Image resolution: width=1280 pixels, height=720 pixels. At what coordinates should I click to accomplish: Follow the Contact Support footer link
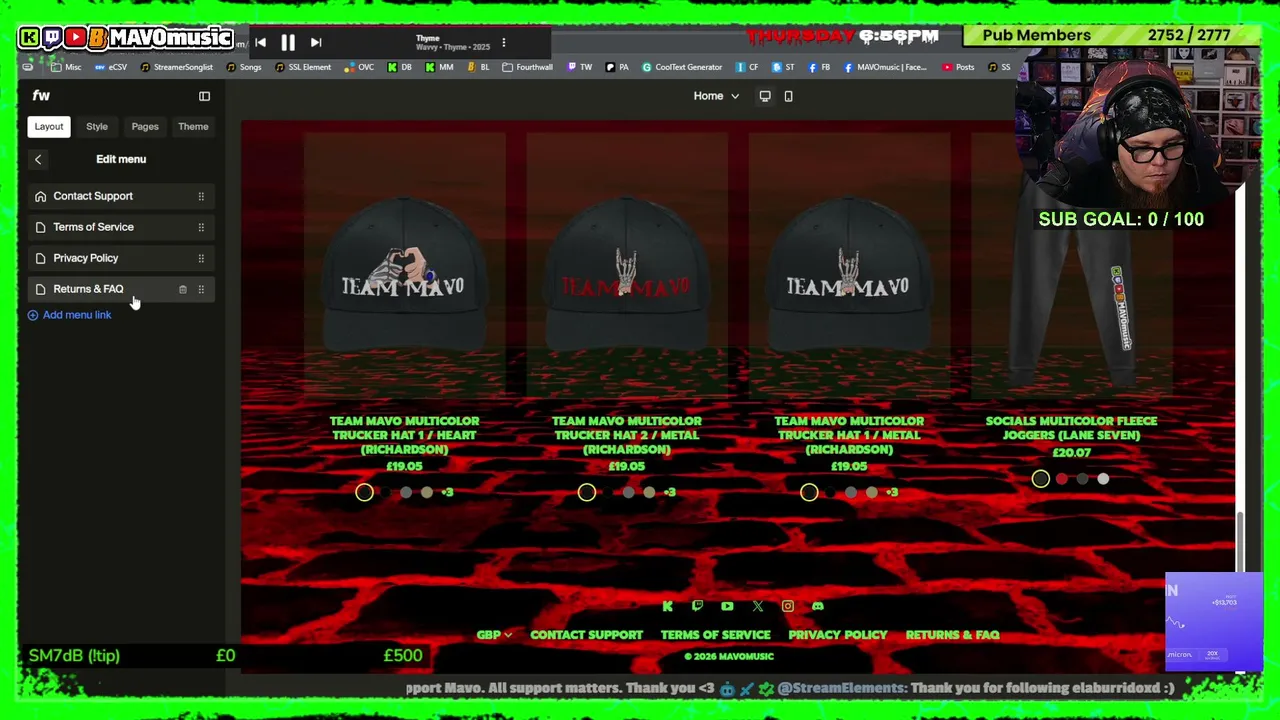pyautogui.click(x=586, y=635)
